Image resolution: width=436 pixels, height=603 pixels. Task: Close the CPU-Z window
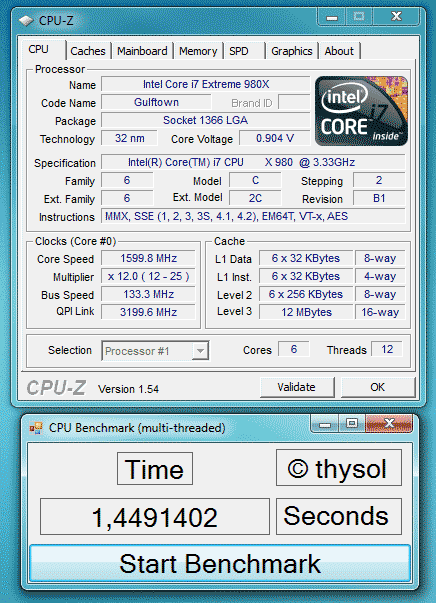[x=396, y=17]
